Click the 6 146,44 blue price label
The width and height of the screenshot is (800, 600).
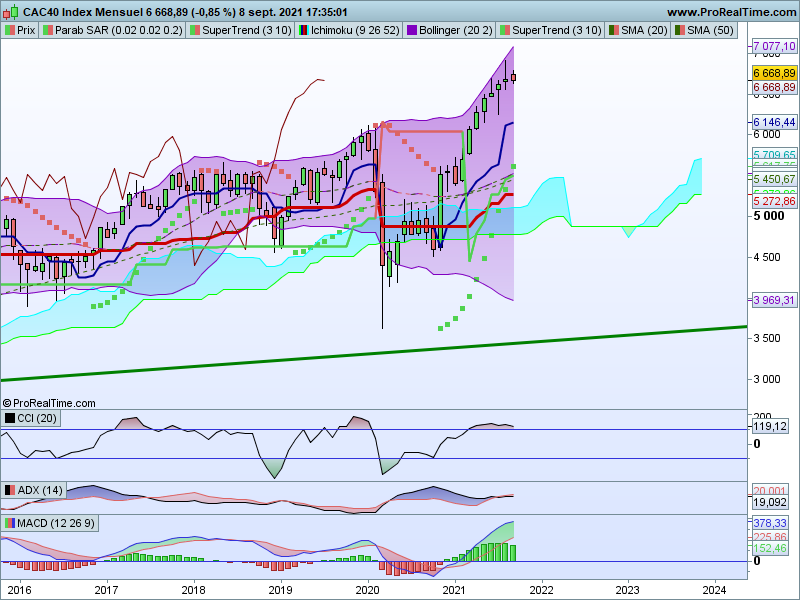pyautogui.click(x=774, y=122)
